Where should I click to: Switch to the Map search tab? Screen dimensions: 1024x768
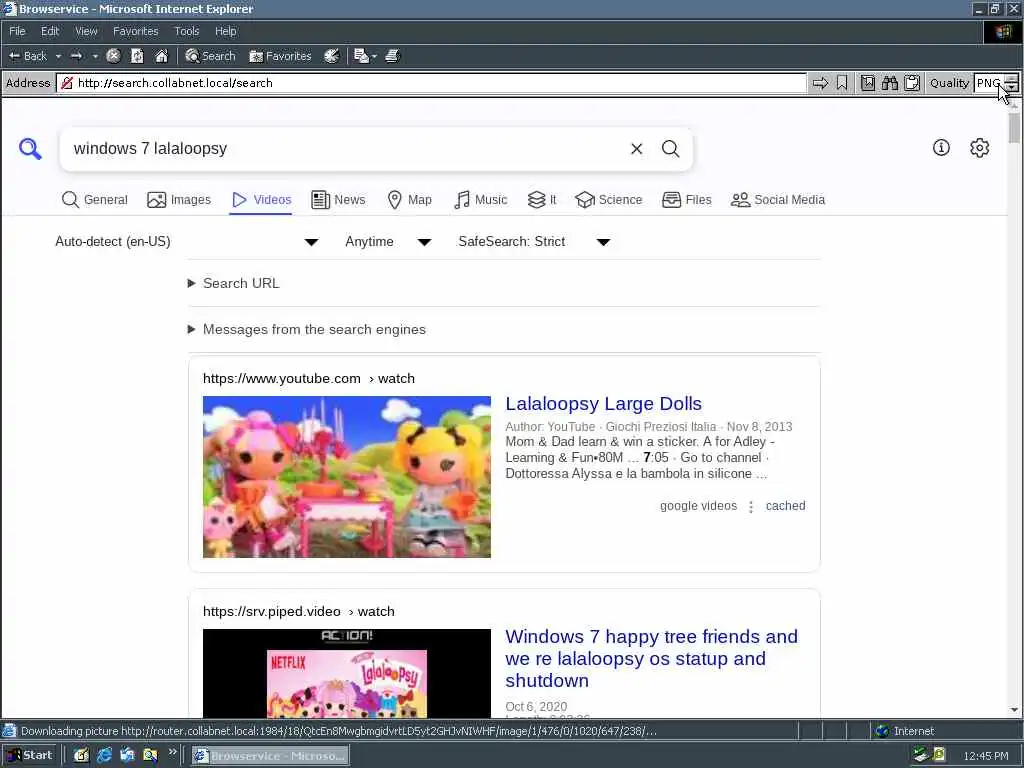[x=409, y=200]
